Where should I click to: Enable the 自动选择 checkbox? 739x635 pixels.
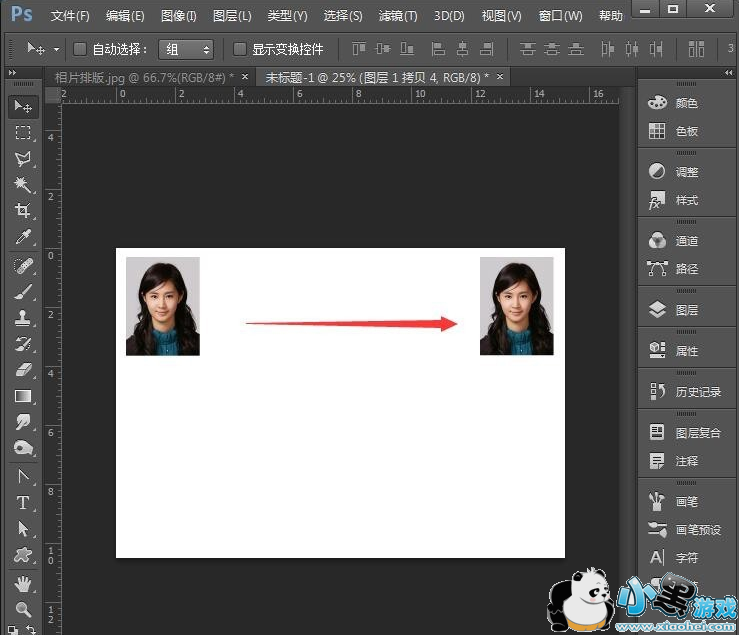tap(80, 49)
